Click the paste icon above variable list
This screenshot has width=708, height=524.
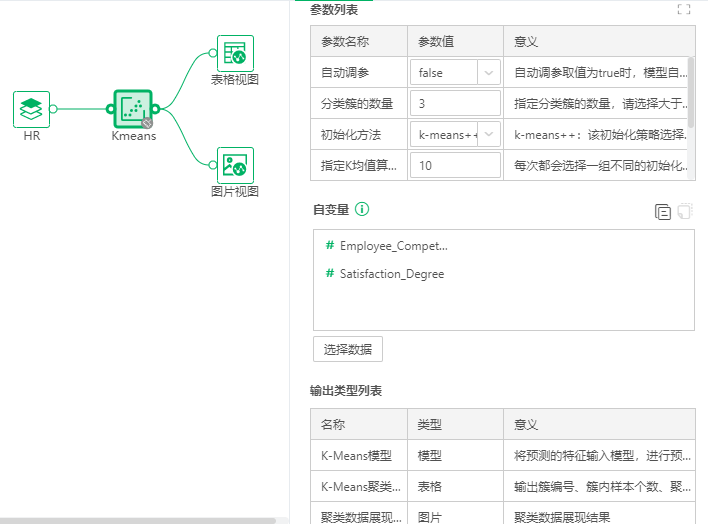(x=685, y=211)
